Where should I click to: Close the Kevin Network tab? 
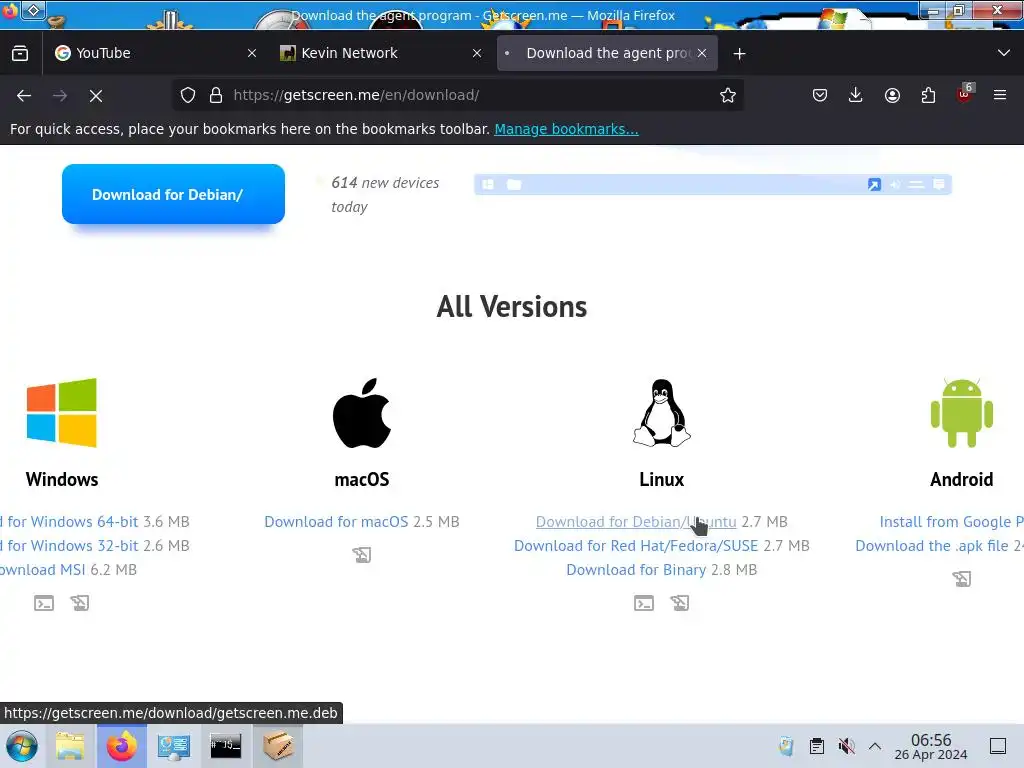(x=477, y=54)
